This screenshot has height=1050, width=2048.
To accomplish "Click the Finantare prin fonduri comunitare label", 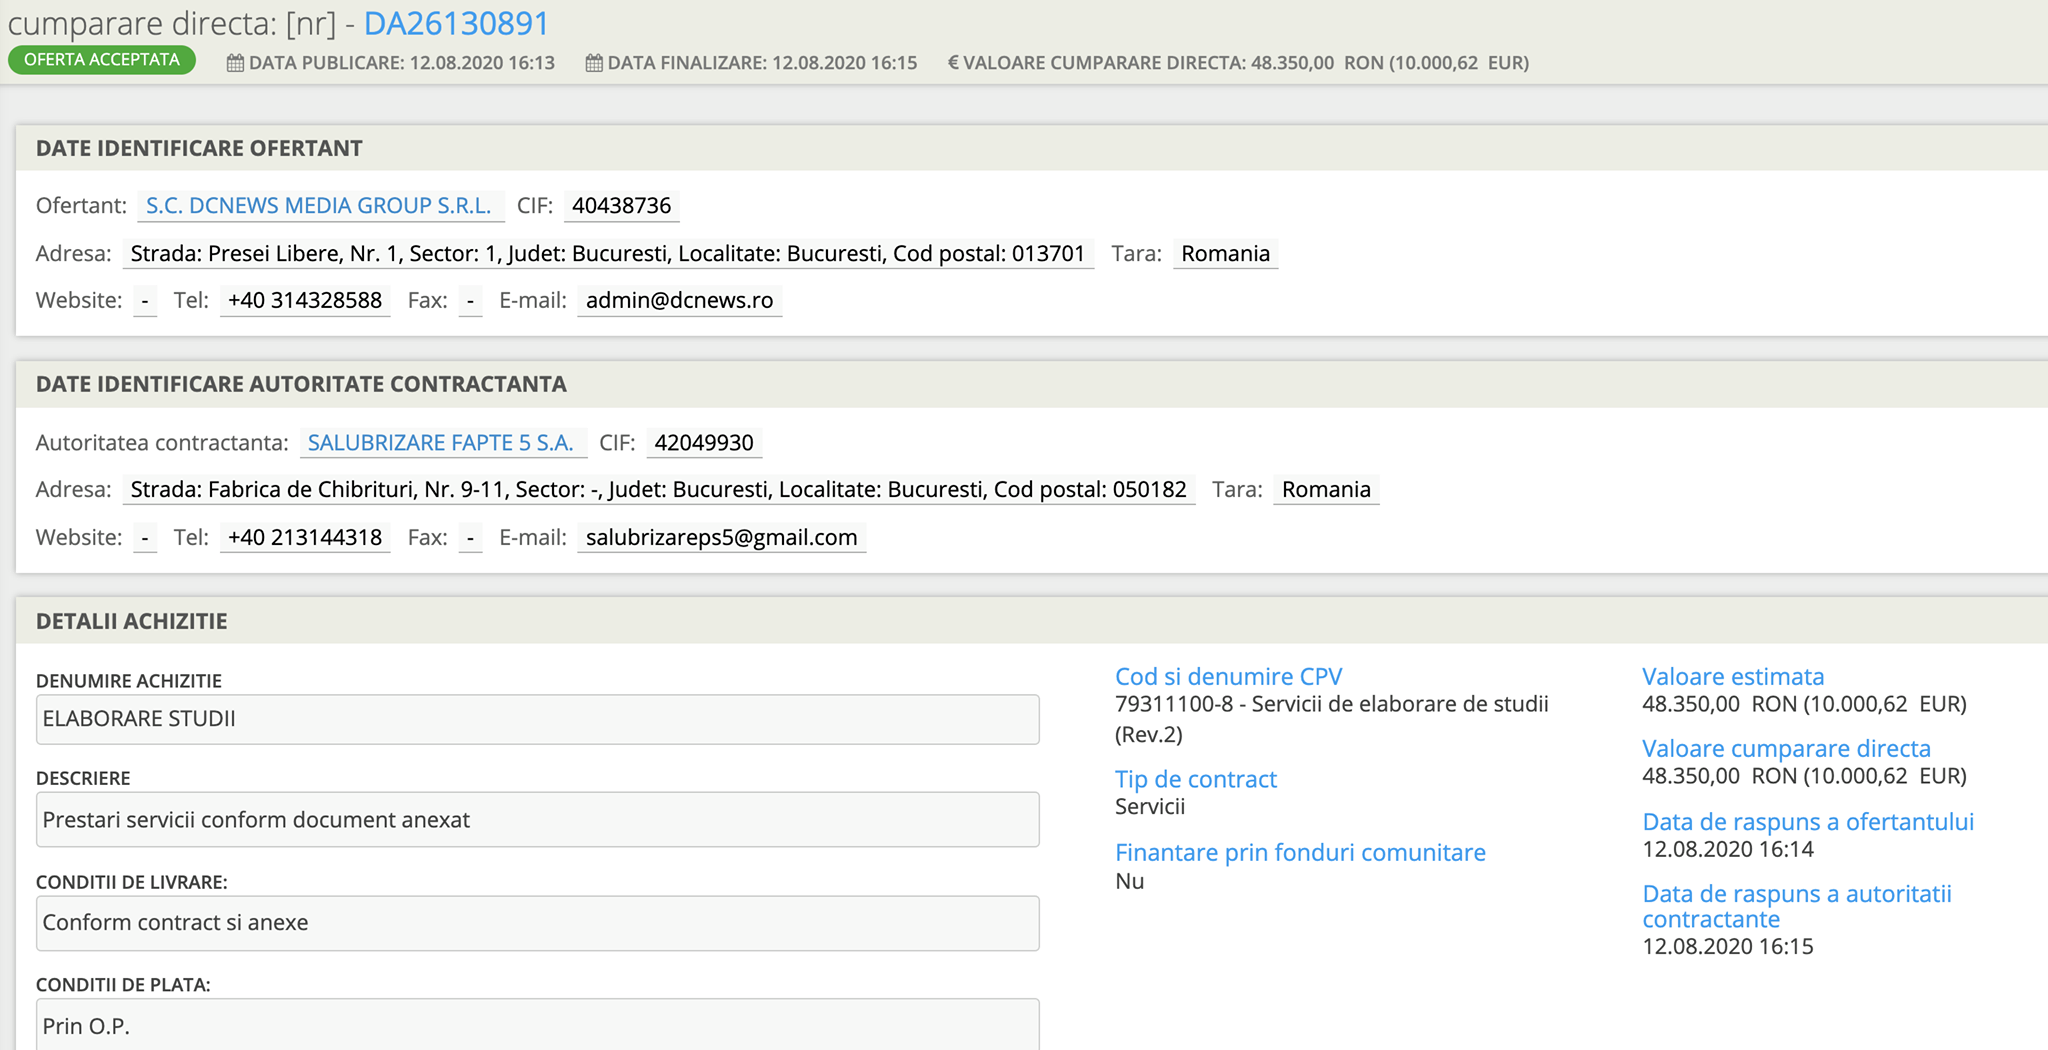I will click(1300, 853).
